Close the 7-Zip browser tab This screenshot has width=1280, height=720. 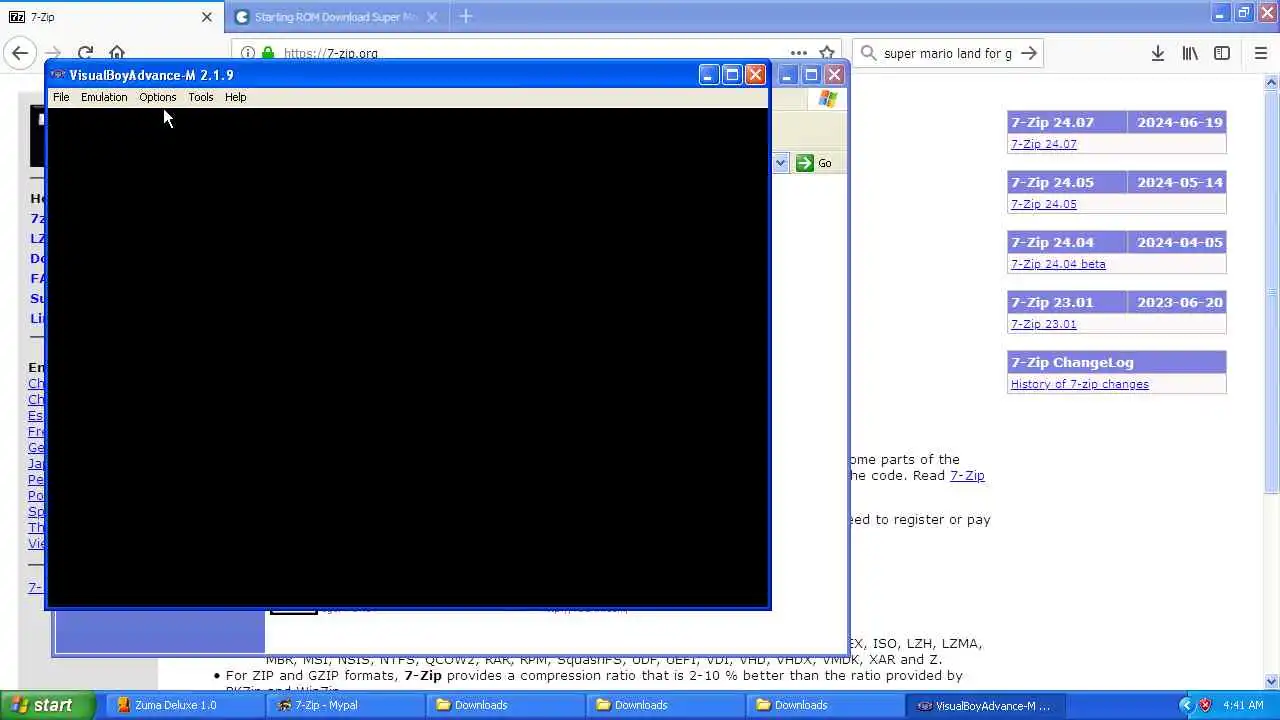(x=207, y=17)
